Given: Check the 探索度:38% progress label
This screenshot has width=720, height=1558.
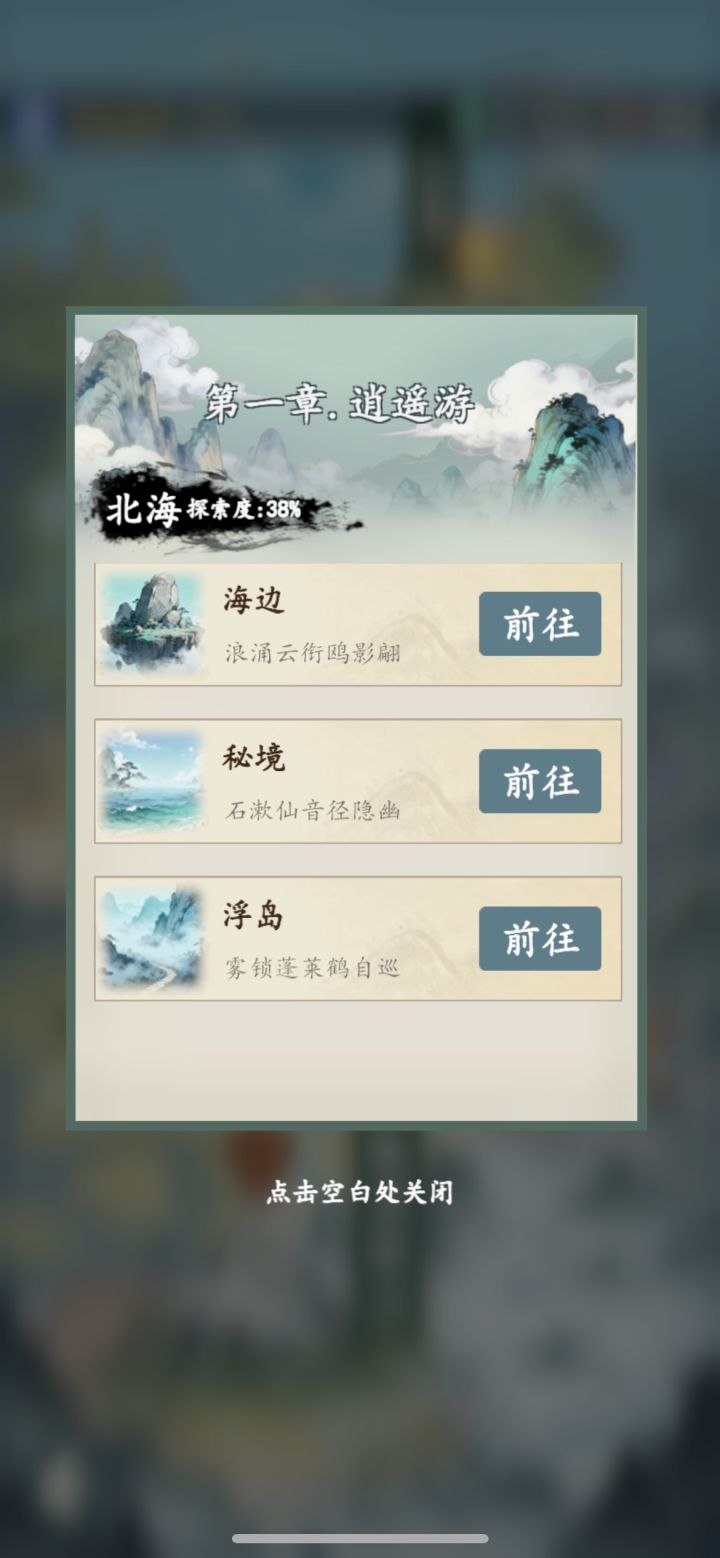Looking at the screenshot, I should point(244,510).
